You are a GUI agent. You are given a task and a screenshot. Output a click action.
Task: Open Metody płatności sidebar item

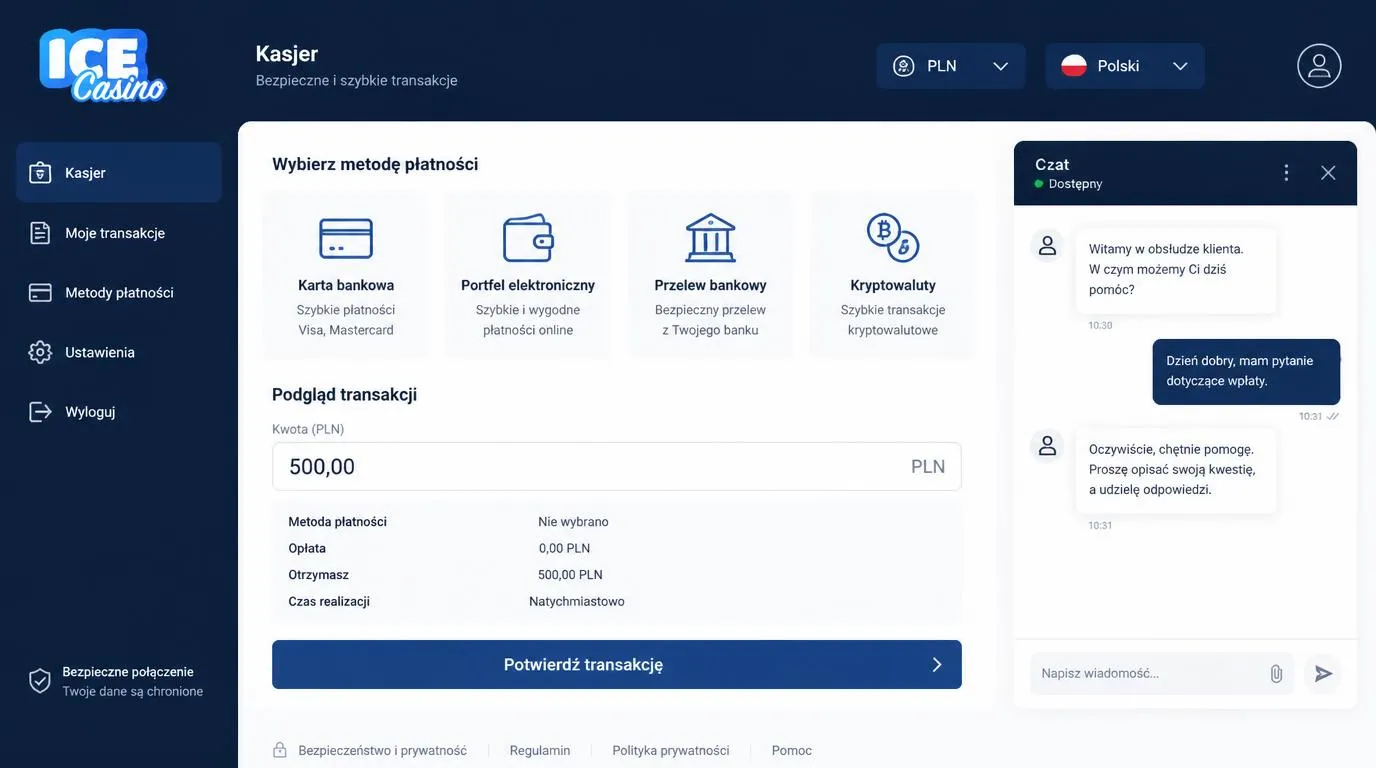pyautogui.click(x=119, y=293)
